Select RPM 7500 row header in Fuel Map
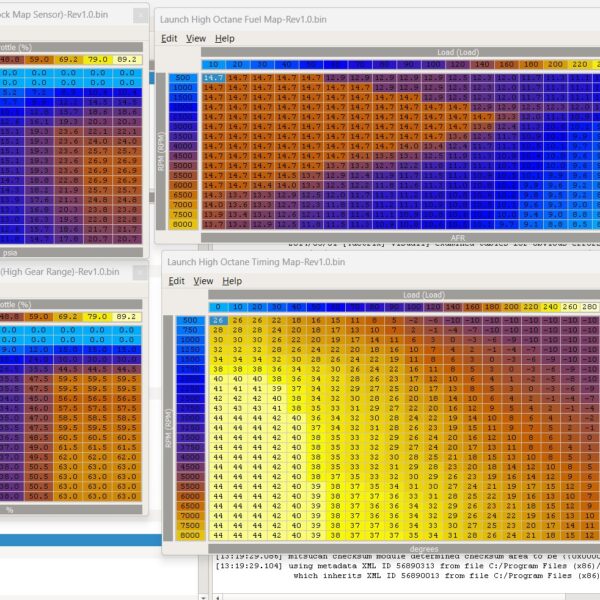600x600 pixels. tap(183, 215)
